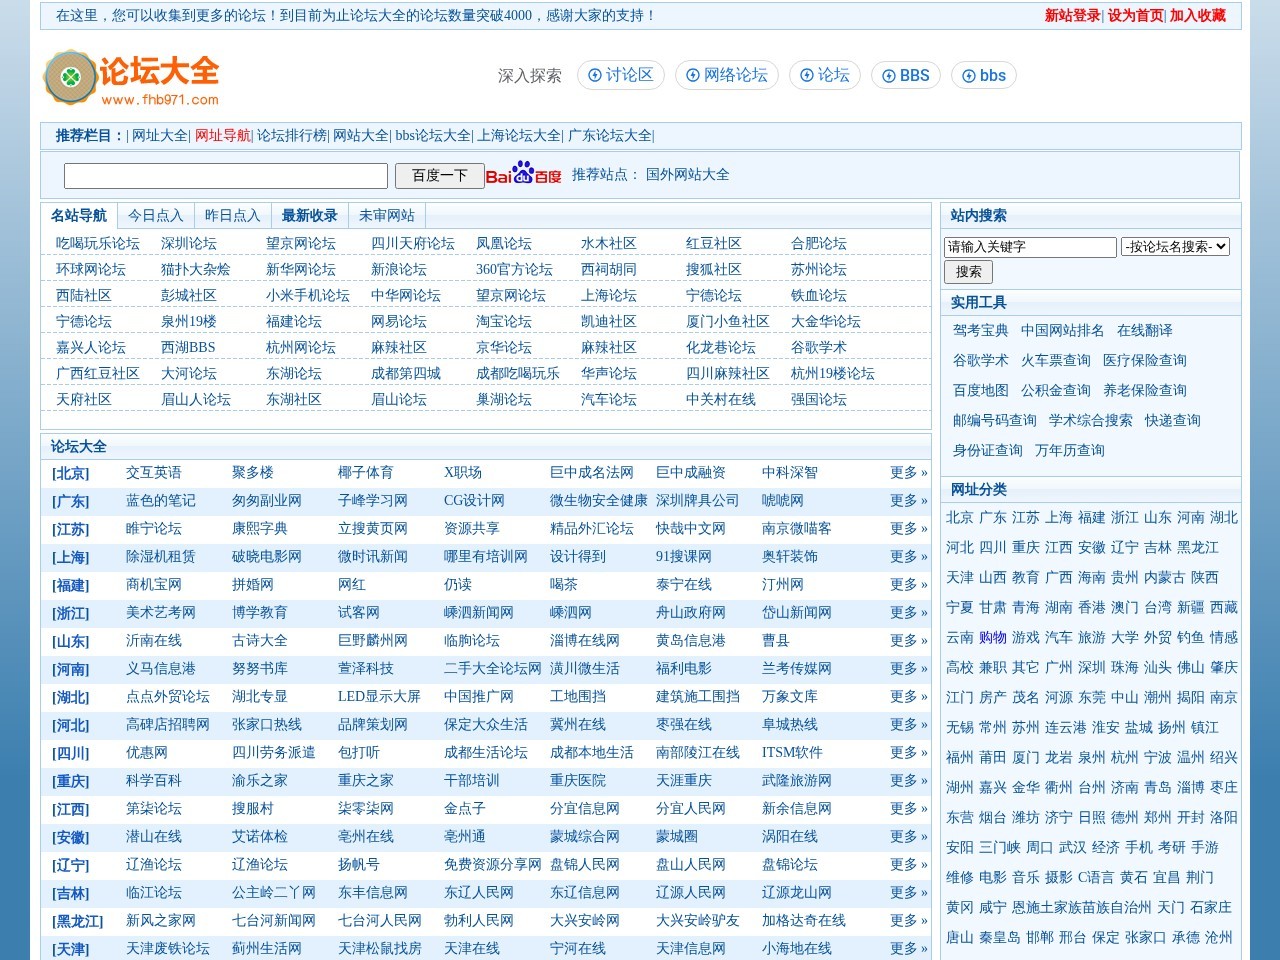Open the uppercase BBS explore pill
The height and width of the screenshot is (960, 1280).
click(x=905, y=75)
